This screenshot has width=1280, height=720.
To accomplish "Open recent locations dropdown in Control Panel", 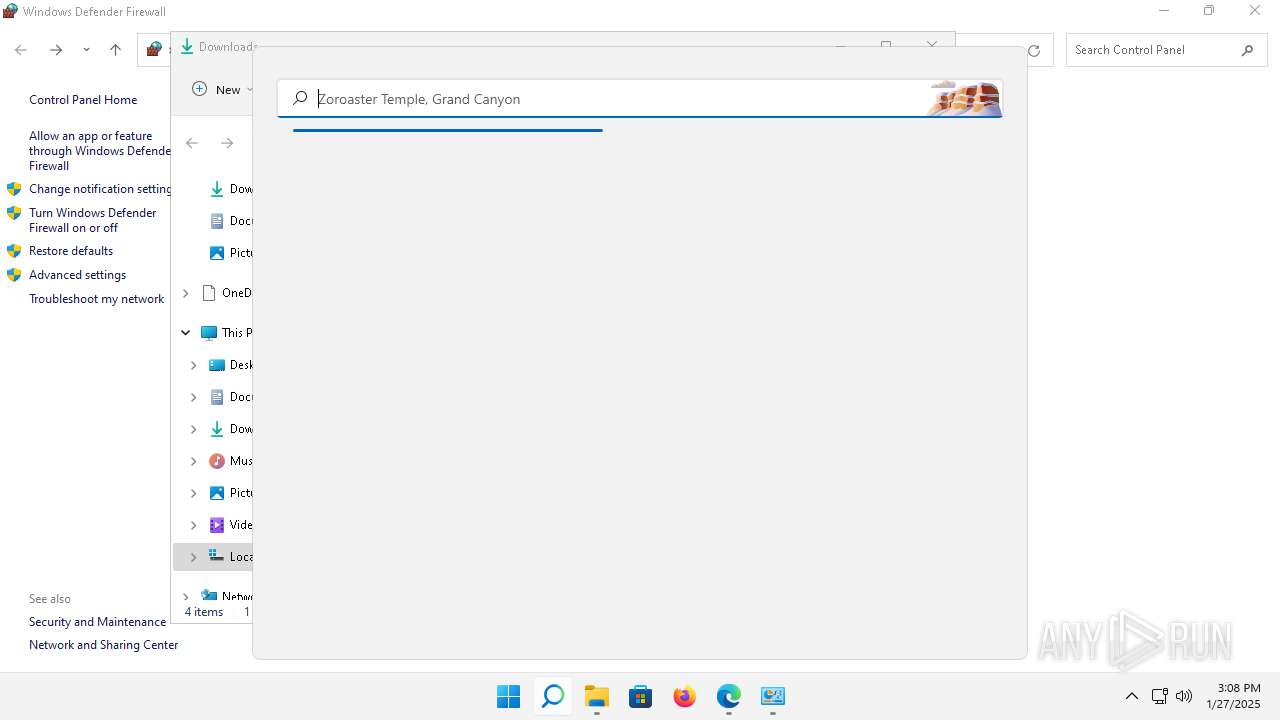I will (86, 50).
